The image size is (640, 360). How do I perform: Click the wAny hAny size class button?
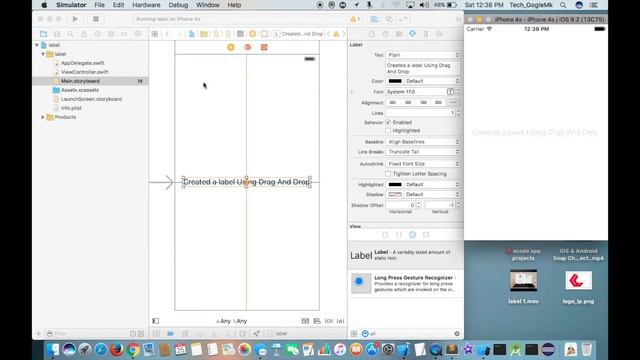(231, 321)
